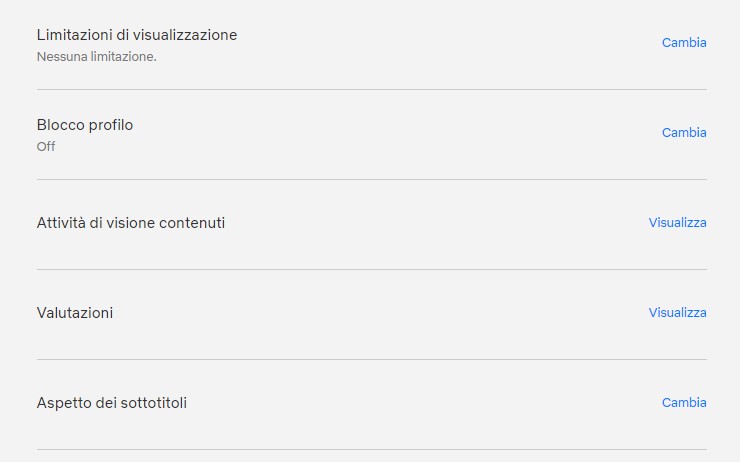Click divider below Attività di visione contenuti
Image resolution: width=740 pixels, height=462 pixels.
[371, 269]
